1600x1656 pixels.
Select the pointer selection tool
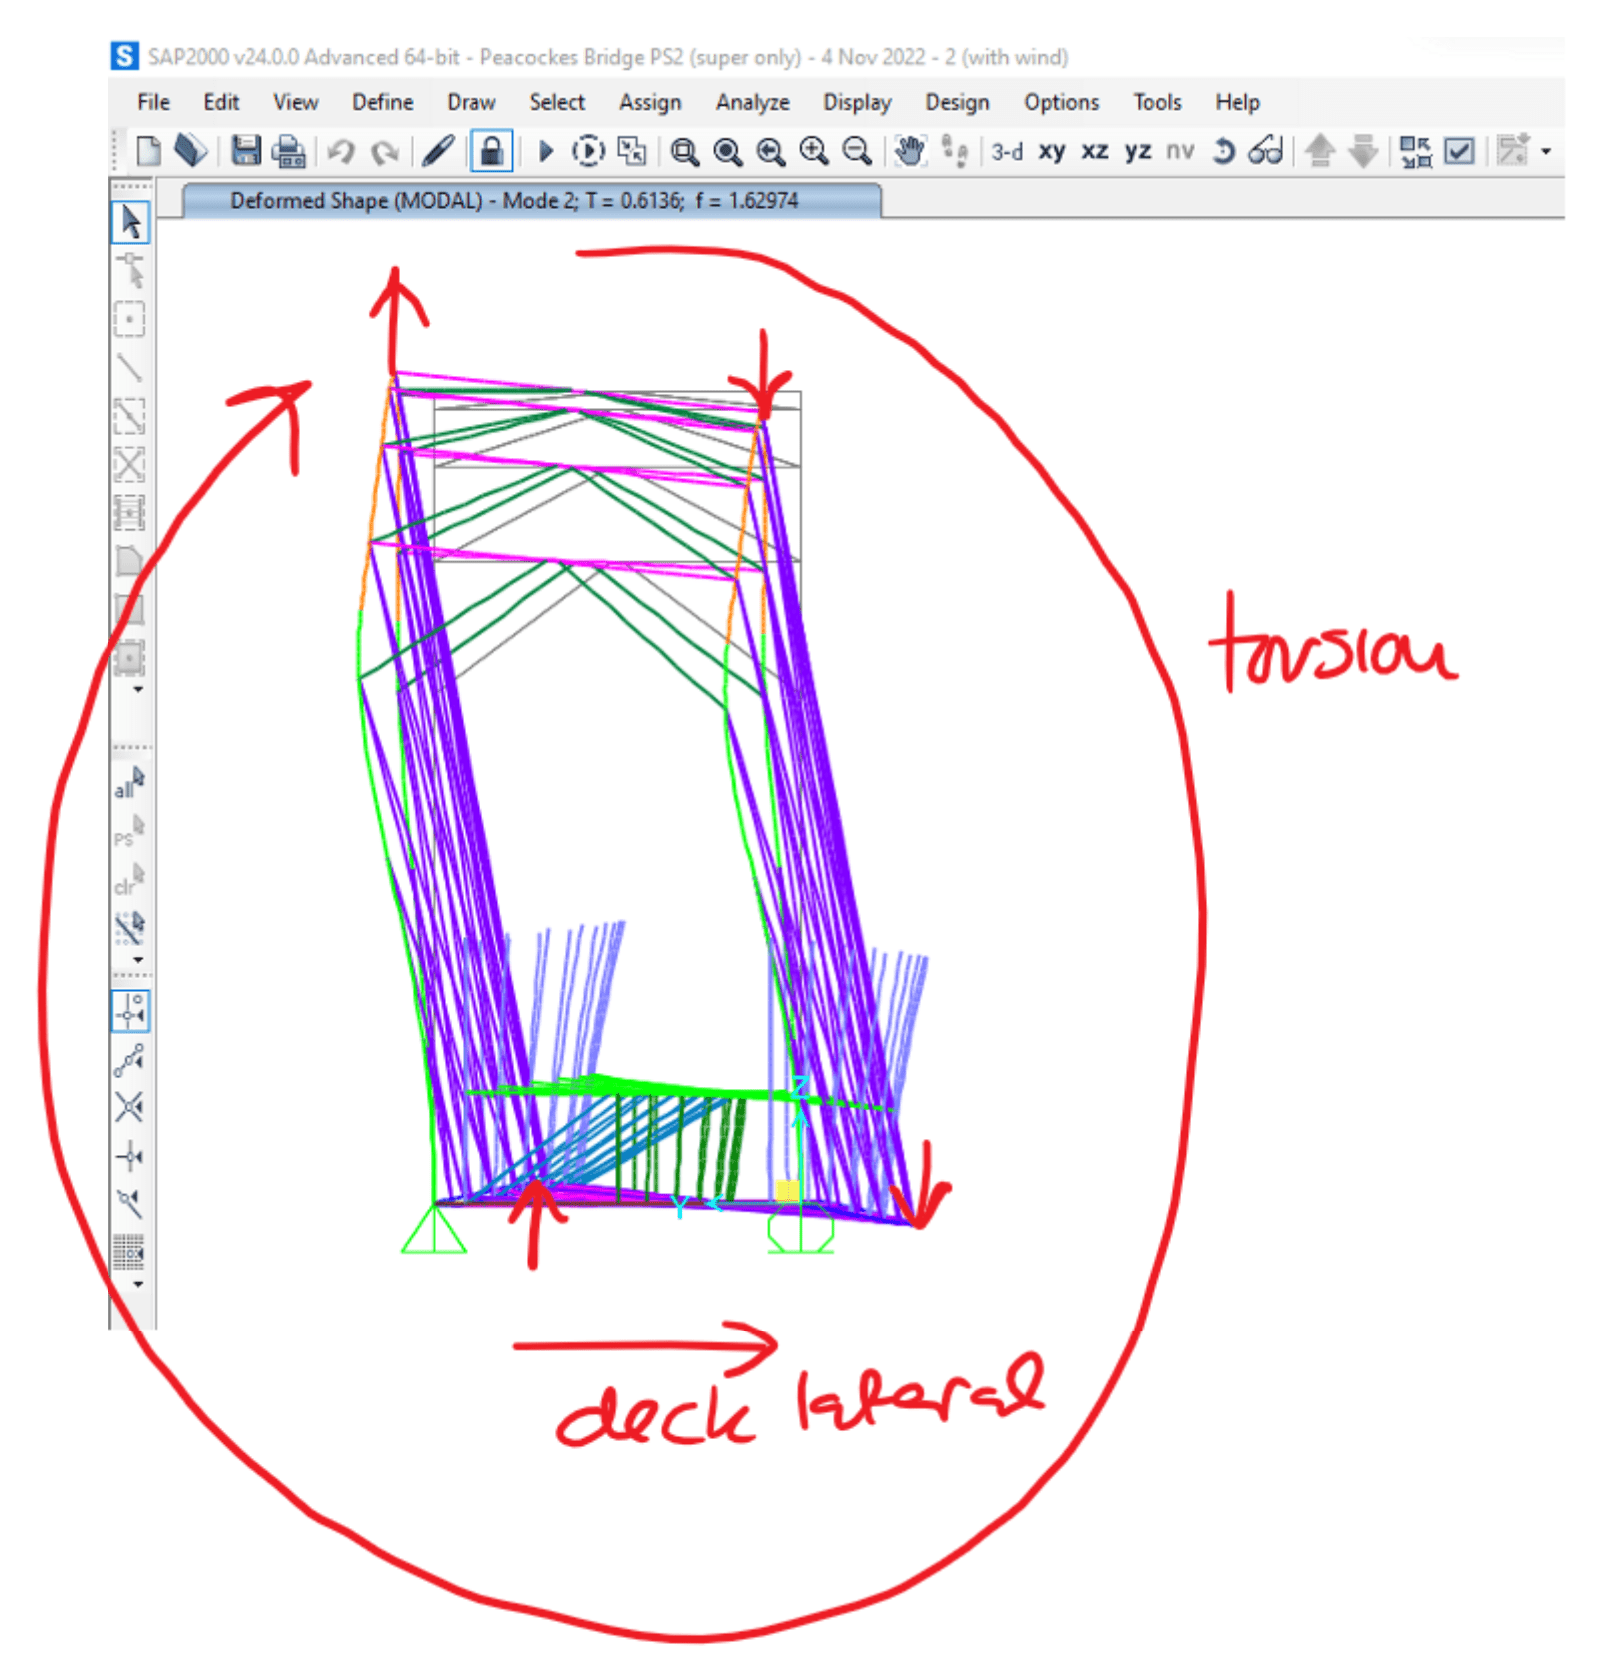tap(130, 221)
